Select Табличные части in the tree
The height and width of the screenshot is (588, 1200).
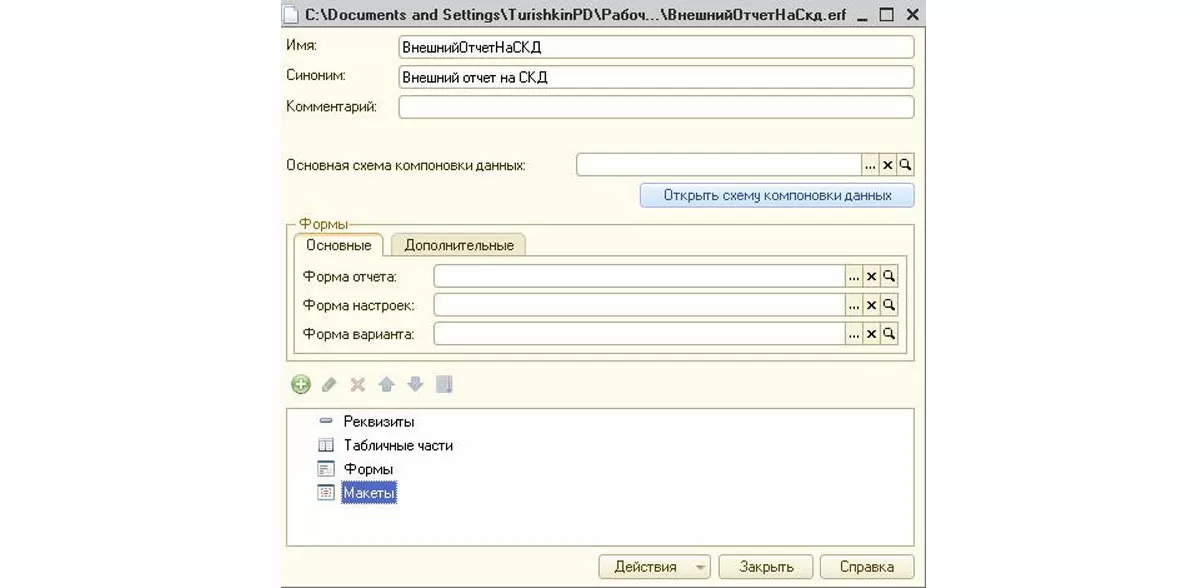click(398, 445)
